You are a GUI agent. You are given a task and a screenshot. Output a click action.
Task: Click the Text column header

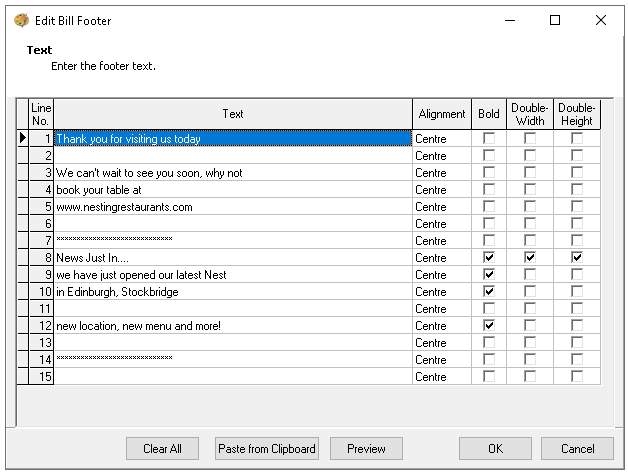coord(233,114)
